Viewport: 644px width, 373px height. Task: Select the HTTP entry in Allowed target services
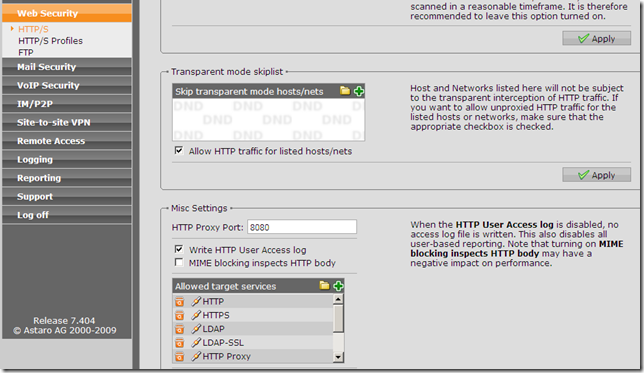tap(253, 301)
